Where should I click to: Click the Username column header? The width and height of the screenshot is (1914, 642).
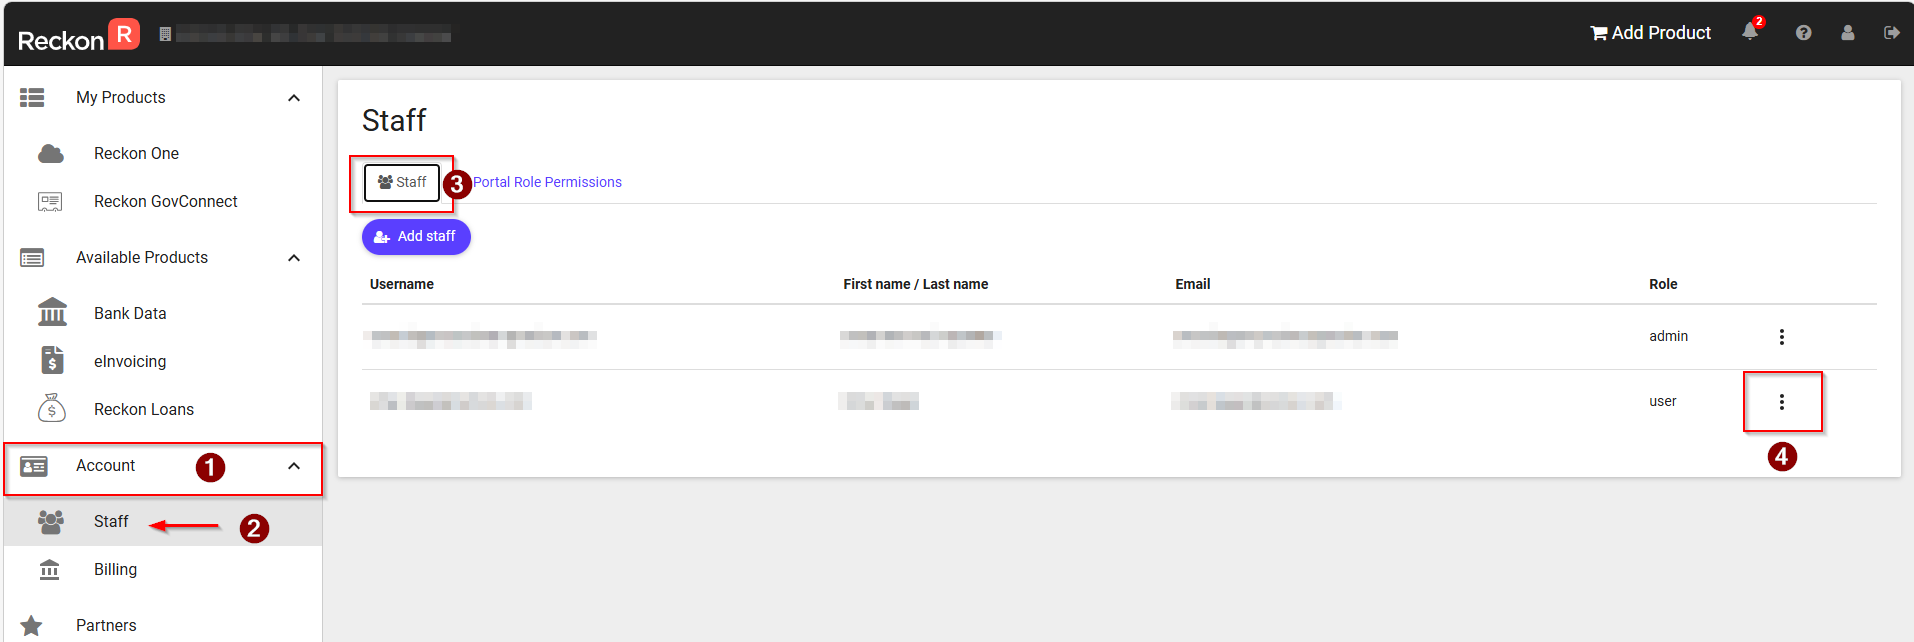[402, 284]
